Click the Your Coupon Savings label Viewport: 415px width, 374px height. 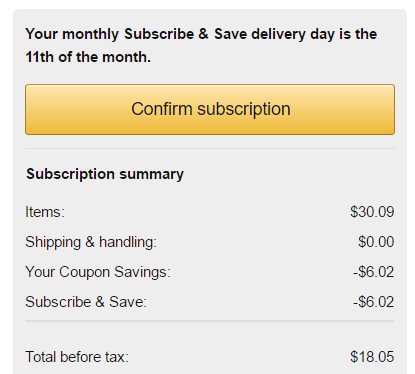pos(98,272)
